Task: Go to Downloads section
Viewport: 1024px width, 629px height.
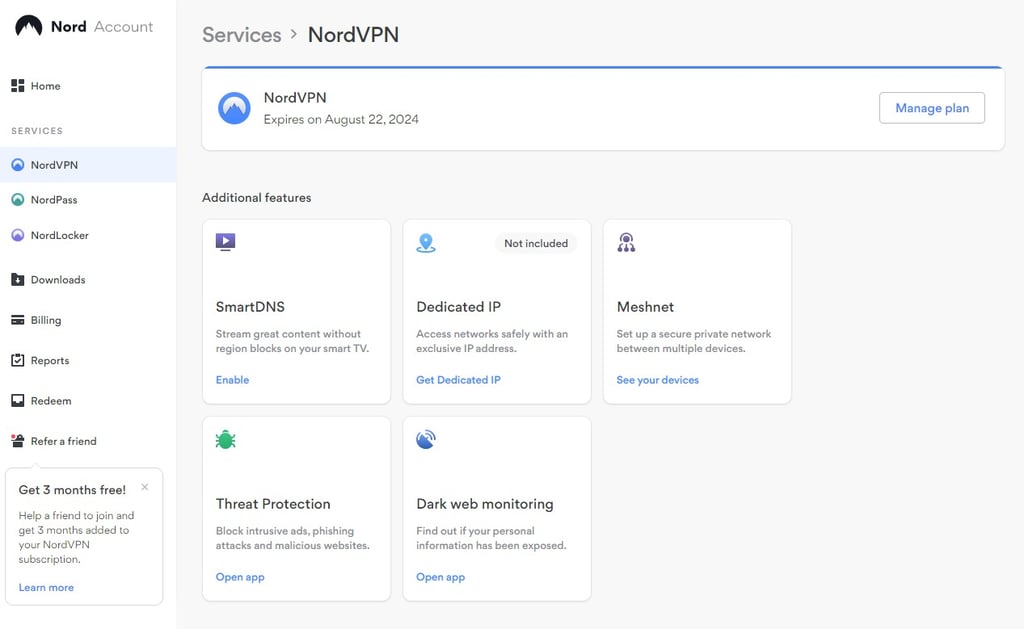Action: [88, 280]
